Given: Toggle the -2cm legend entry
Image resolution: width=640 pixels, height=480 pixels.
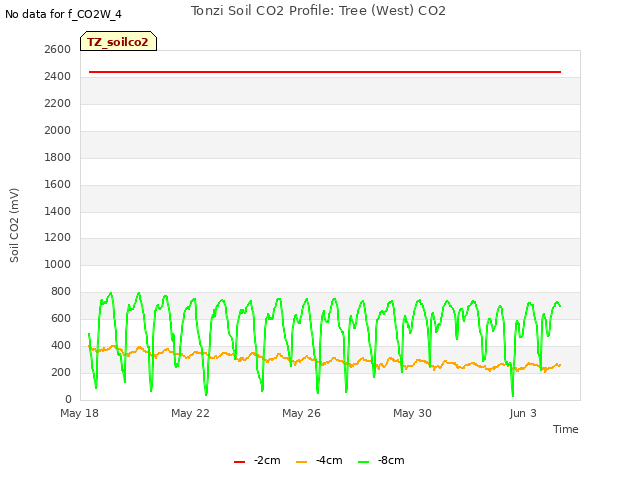Looking at the screenshot, I should (x=257, y=460).
